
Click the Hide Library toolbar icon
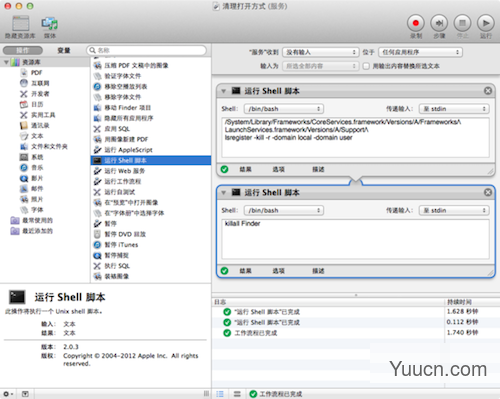tap(21, 23)
